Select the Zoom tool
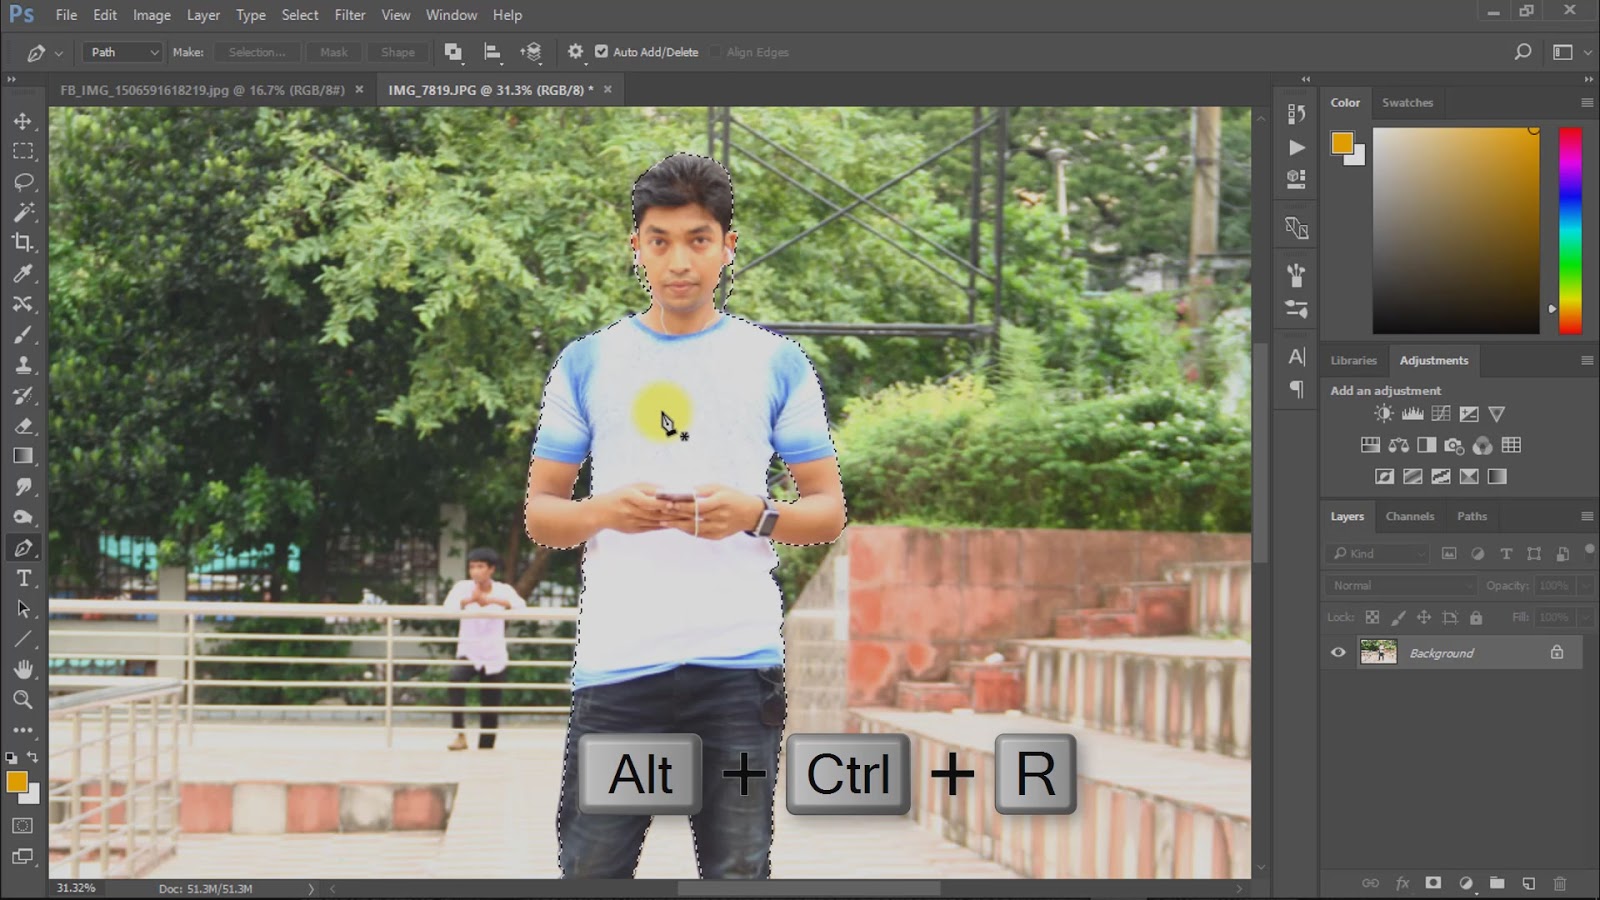 (x=24, y=700)
